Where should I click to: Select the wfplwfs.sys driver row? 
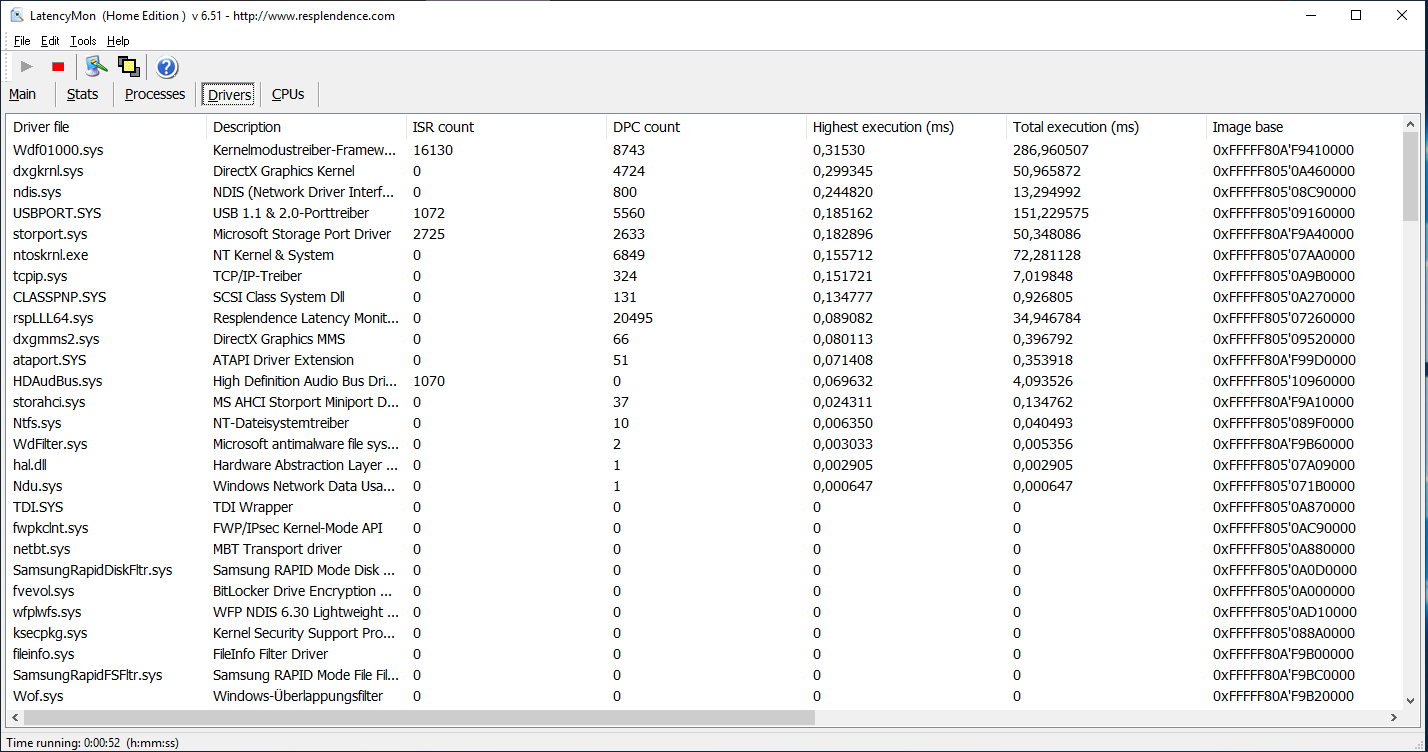[704, 612]
